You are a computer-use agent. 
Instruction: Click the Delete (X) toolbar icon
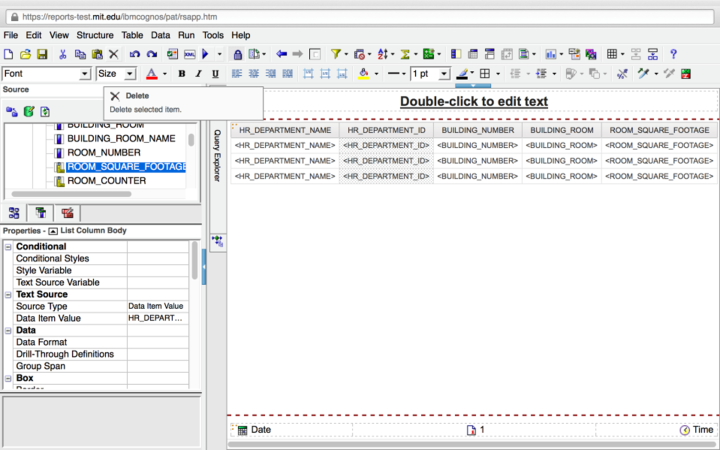tap(113, 54)
